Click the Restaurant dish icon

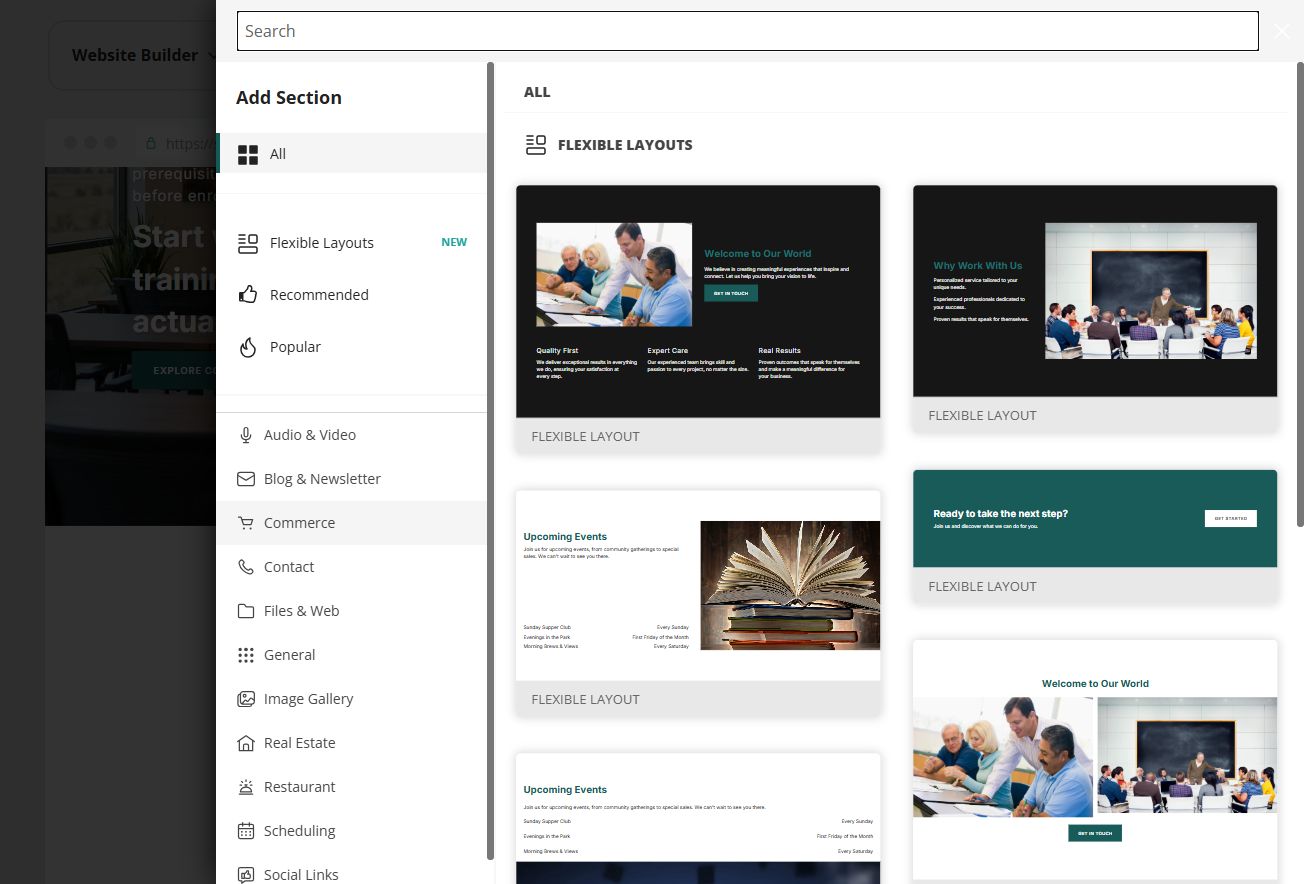point(246,787)
